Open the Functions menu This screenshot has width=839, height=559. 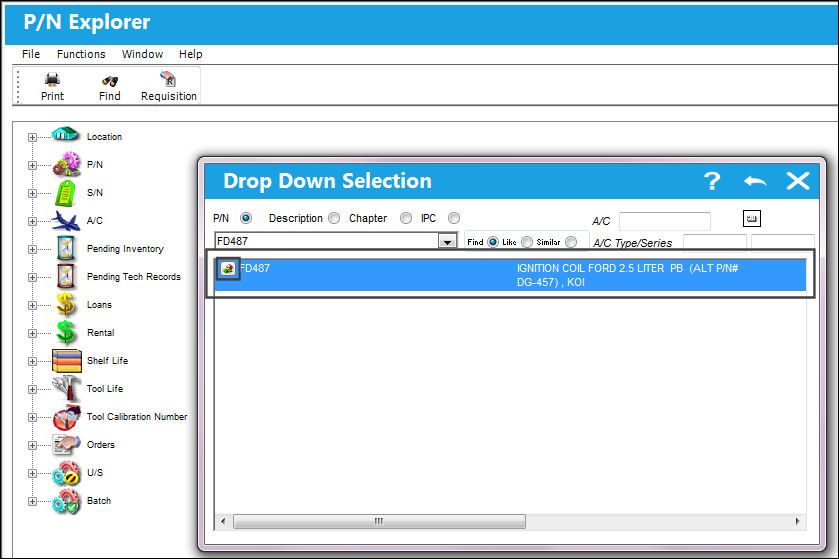(81, 54)
